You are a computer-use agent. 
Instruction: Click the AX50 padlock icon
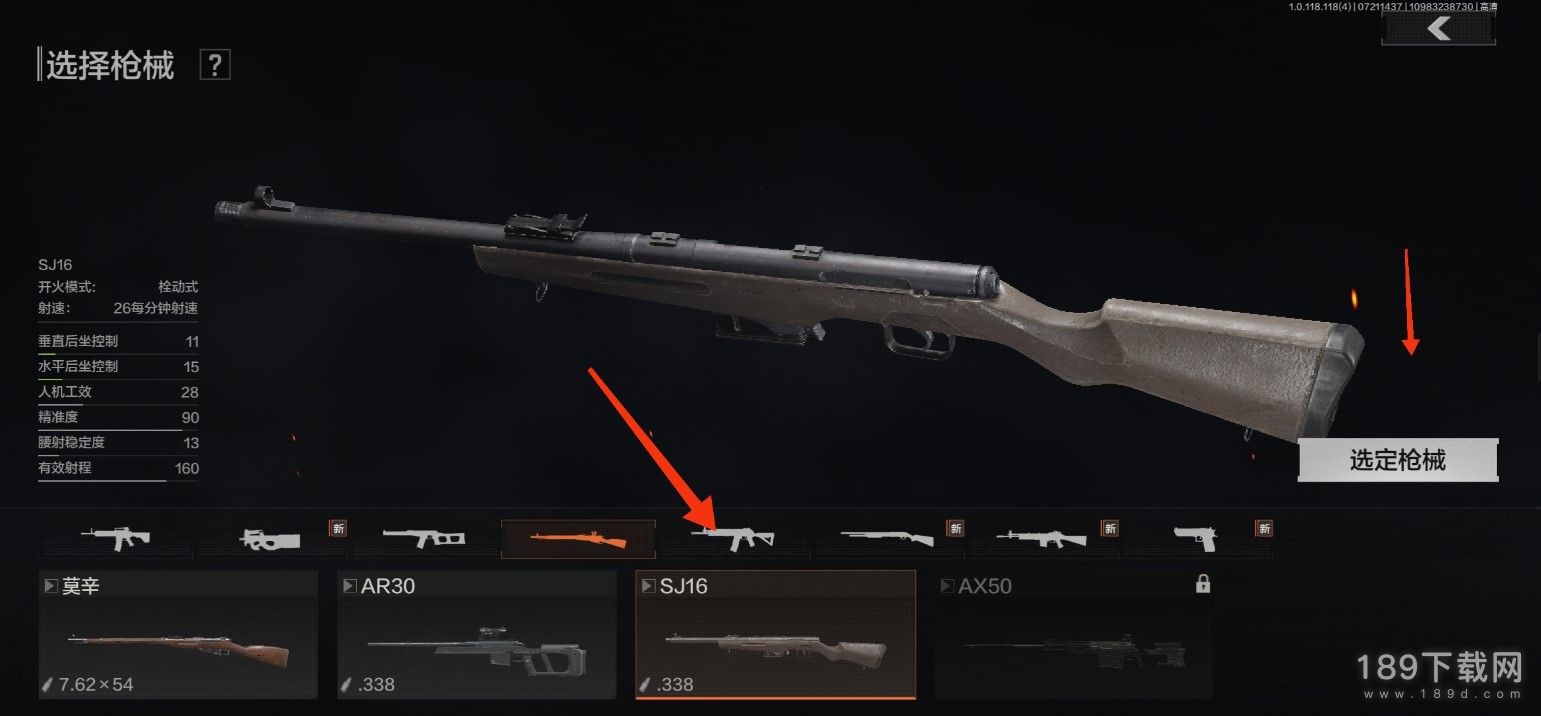point(1202,585)
